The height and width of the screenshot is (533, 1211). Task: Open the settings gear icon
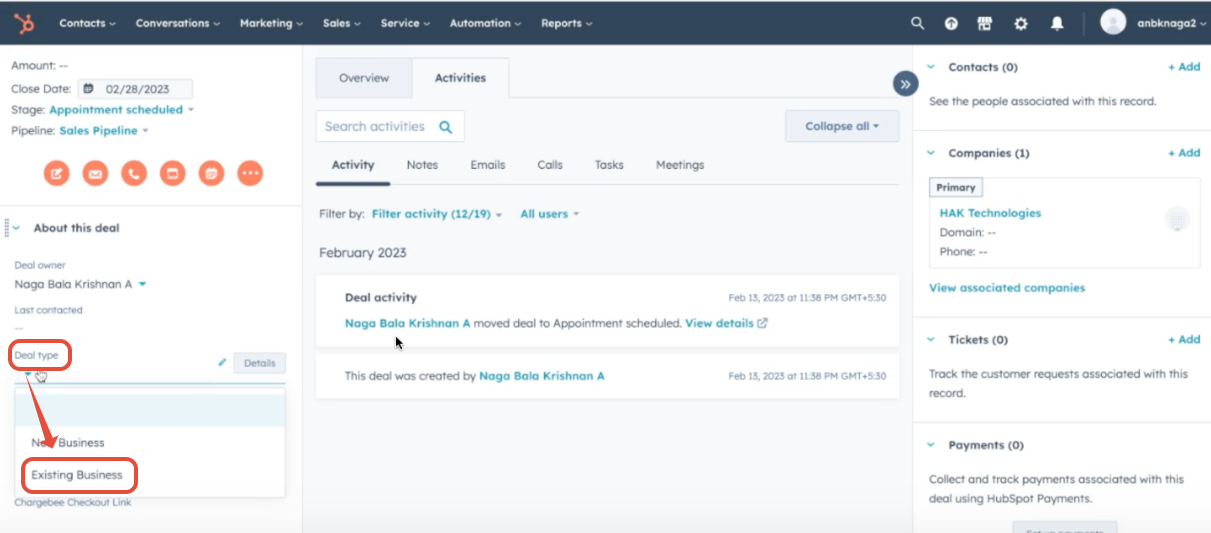[1020, 23]
